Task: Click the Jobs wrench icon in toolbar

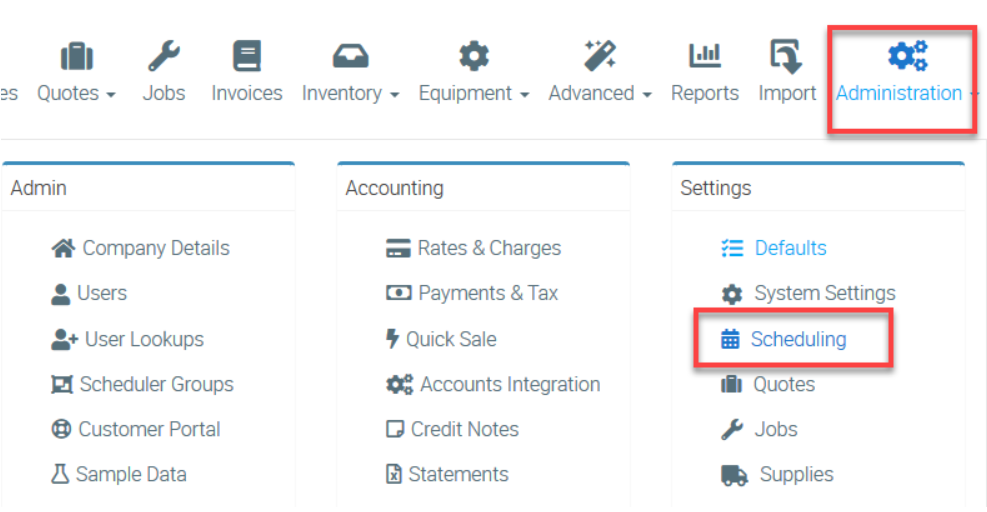Action: pyautogui.click(x=164, y=56)
